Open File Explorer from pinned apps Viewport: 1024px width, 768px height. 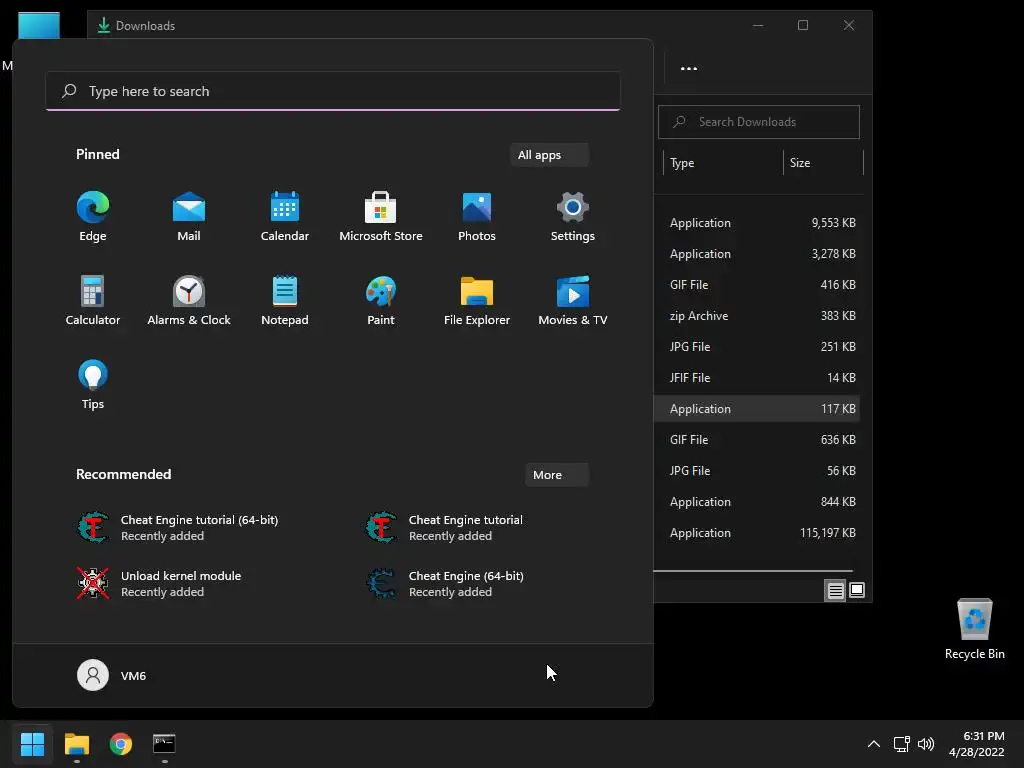477,300
